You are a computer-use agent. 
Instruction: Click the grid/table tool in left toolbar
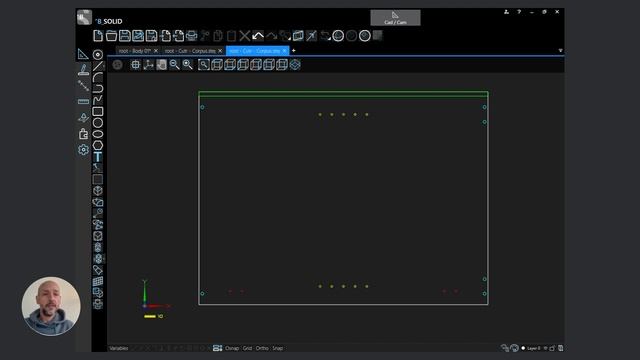(98, 281)
